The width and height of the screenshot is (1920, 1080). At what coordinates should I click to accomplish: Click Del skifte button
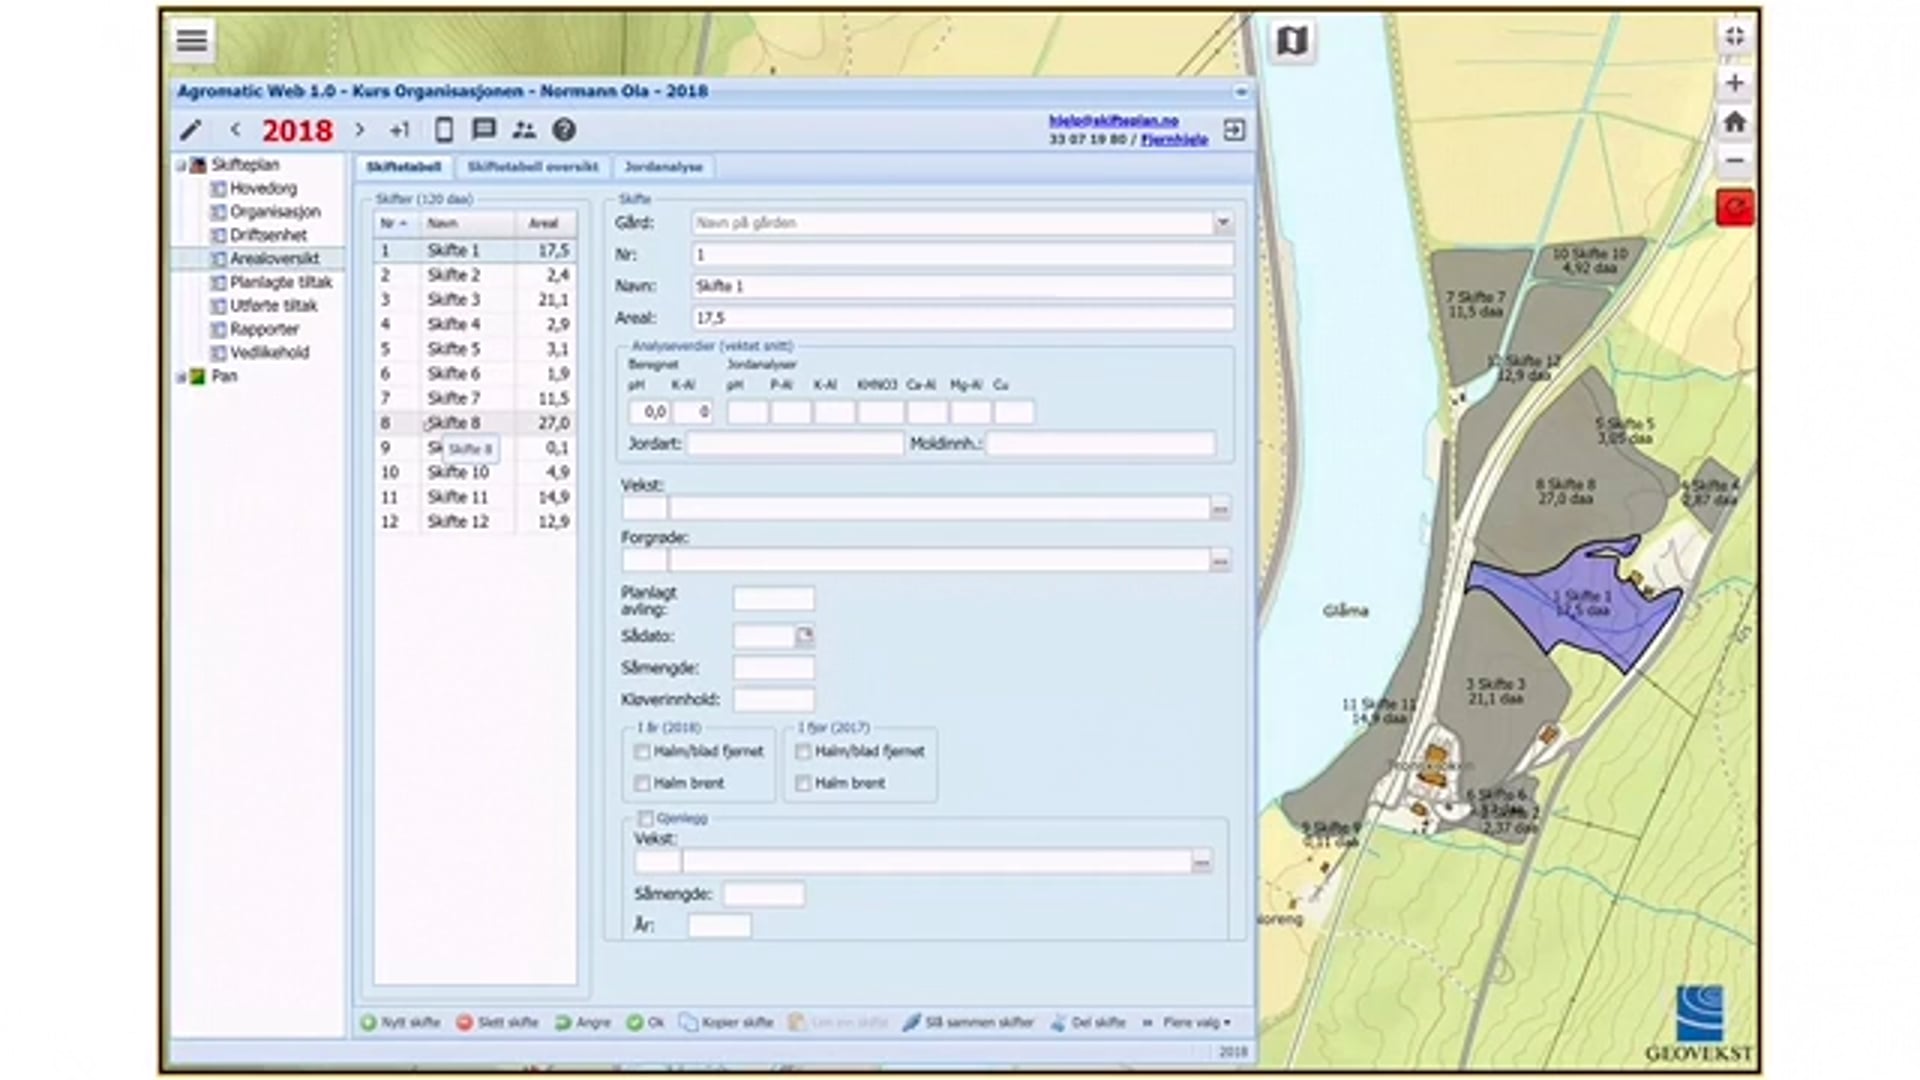coord(1088,1022)
